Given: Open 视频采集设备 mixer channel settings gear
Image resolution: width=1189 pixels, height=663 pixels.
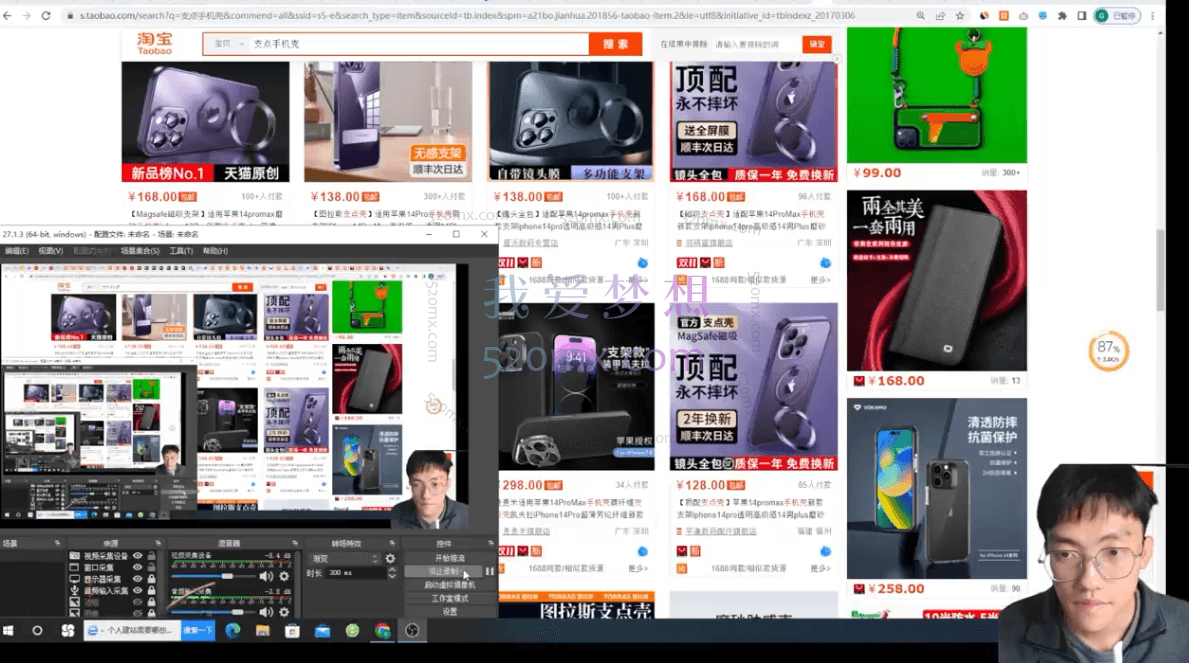Looking at the screenshot, I should tap(284, 577).
